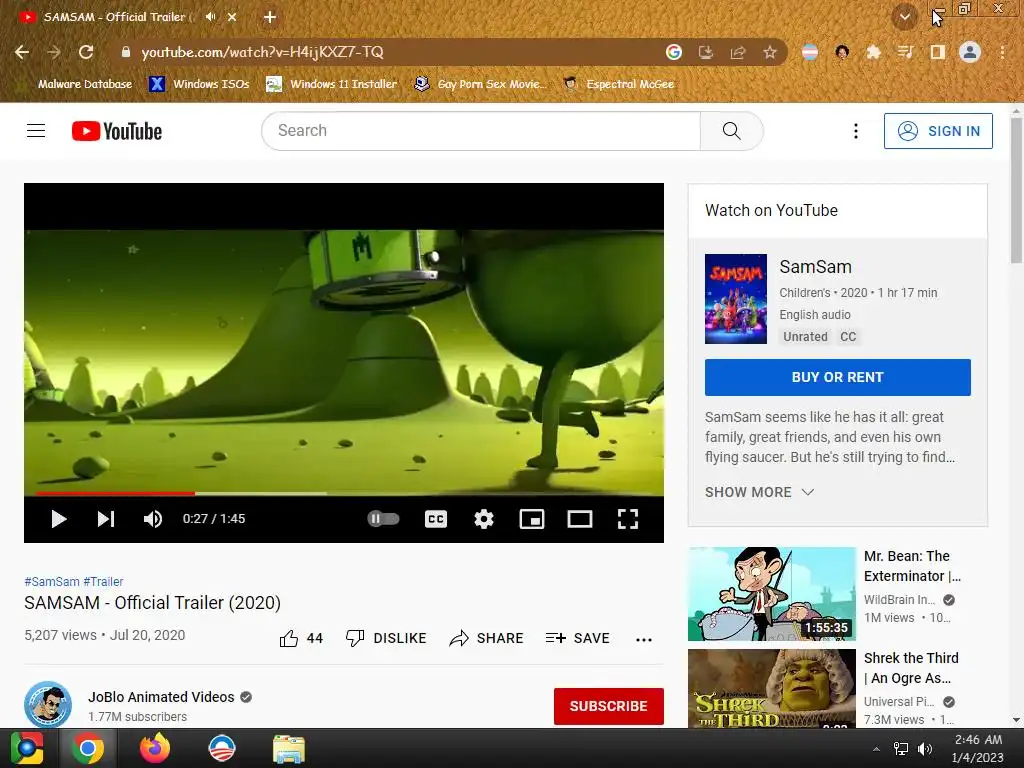This screenshot has width=1024, height=768.
Task: Close the SAMSAM Official Trailer tab
Action: click(x=232, y=17)
